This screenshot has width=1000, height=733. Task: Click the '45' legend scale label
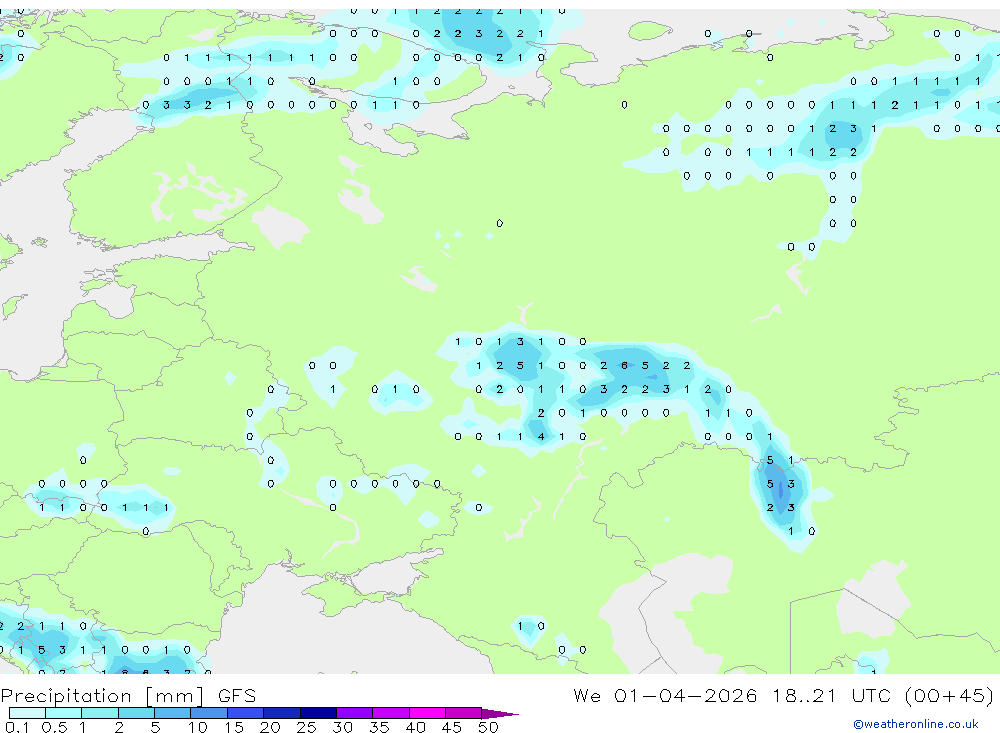[x=452, y=727]
